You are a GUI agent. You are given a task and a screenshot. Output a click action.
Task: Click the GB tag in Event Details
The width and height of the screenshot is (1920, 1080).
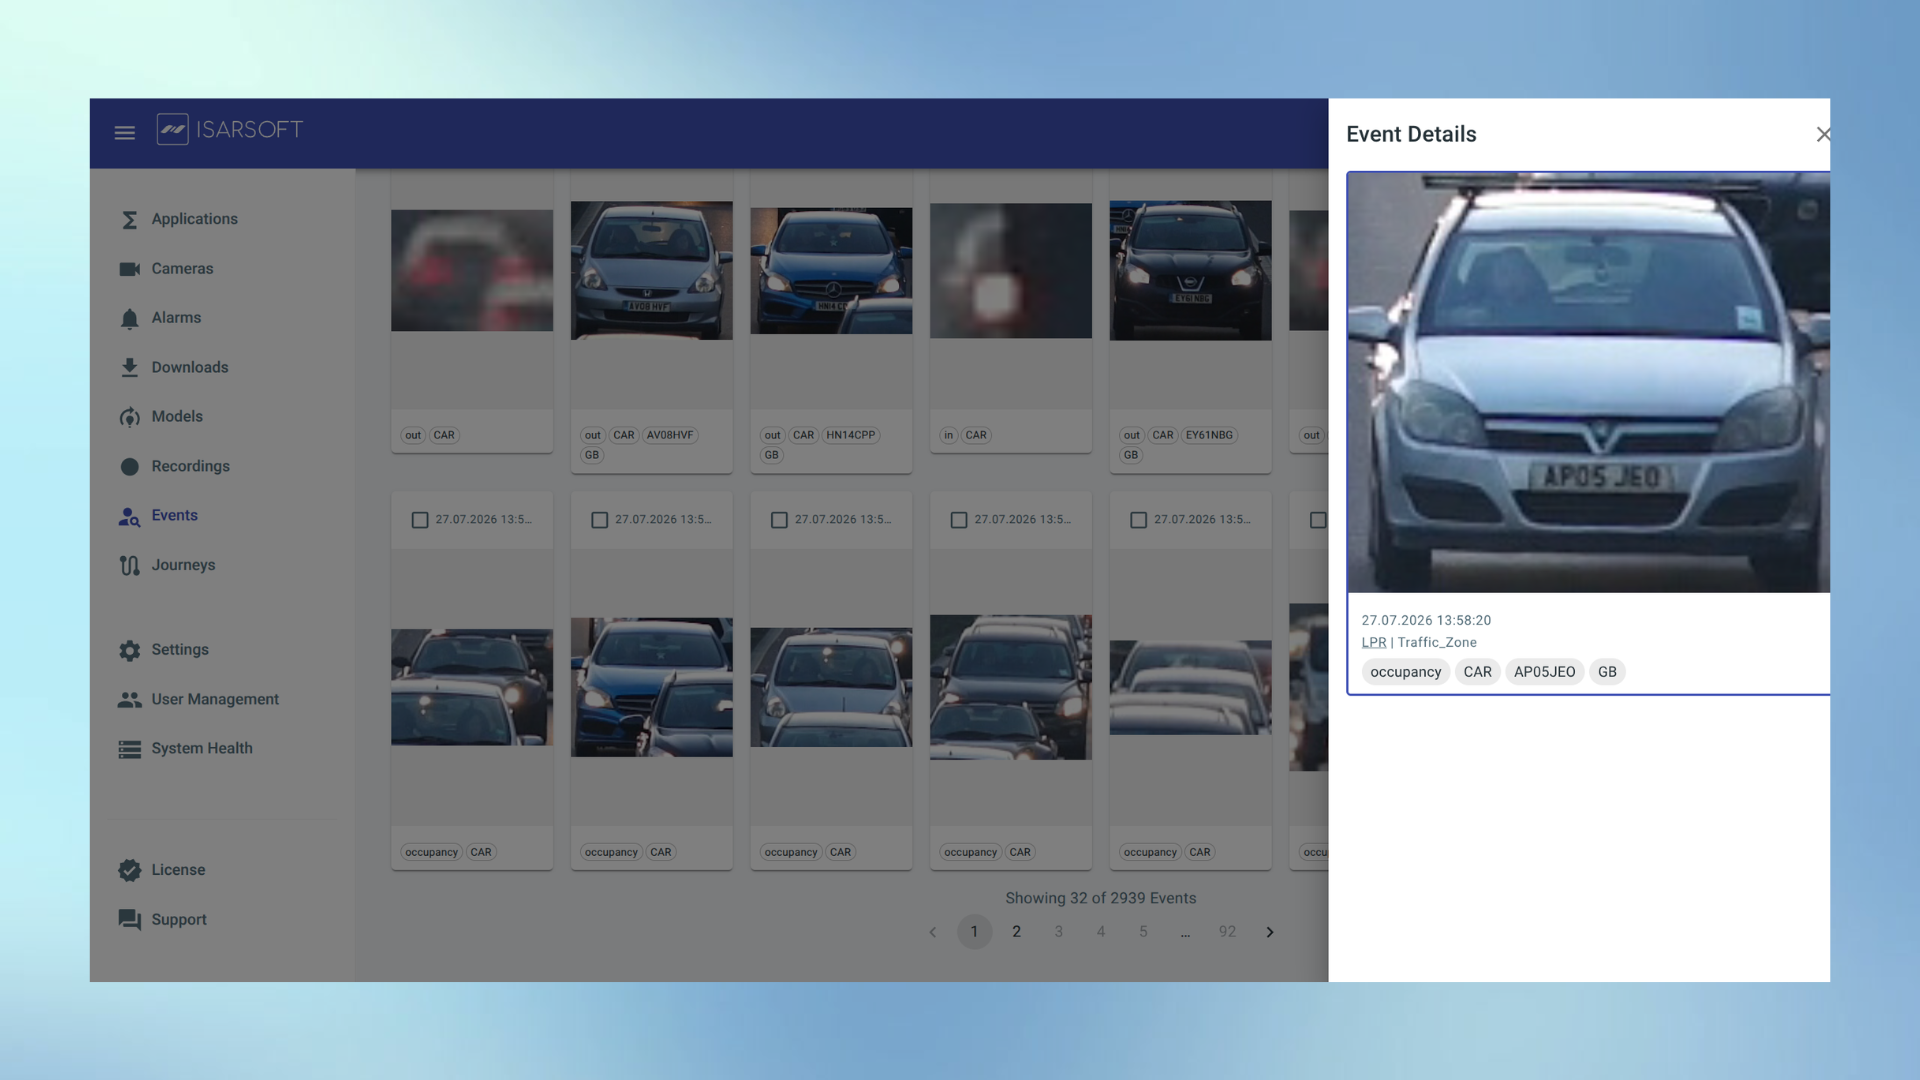pos(1607,672)
